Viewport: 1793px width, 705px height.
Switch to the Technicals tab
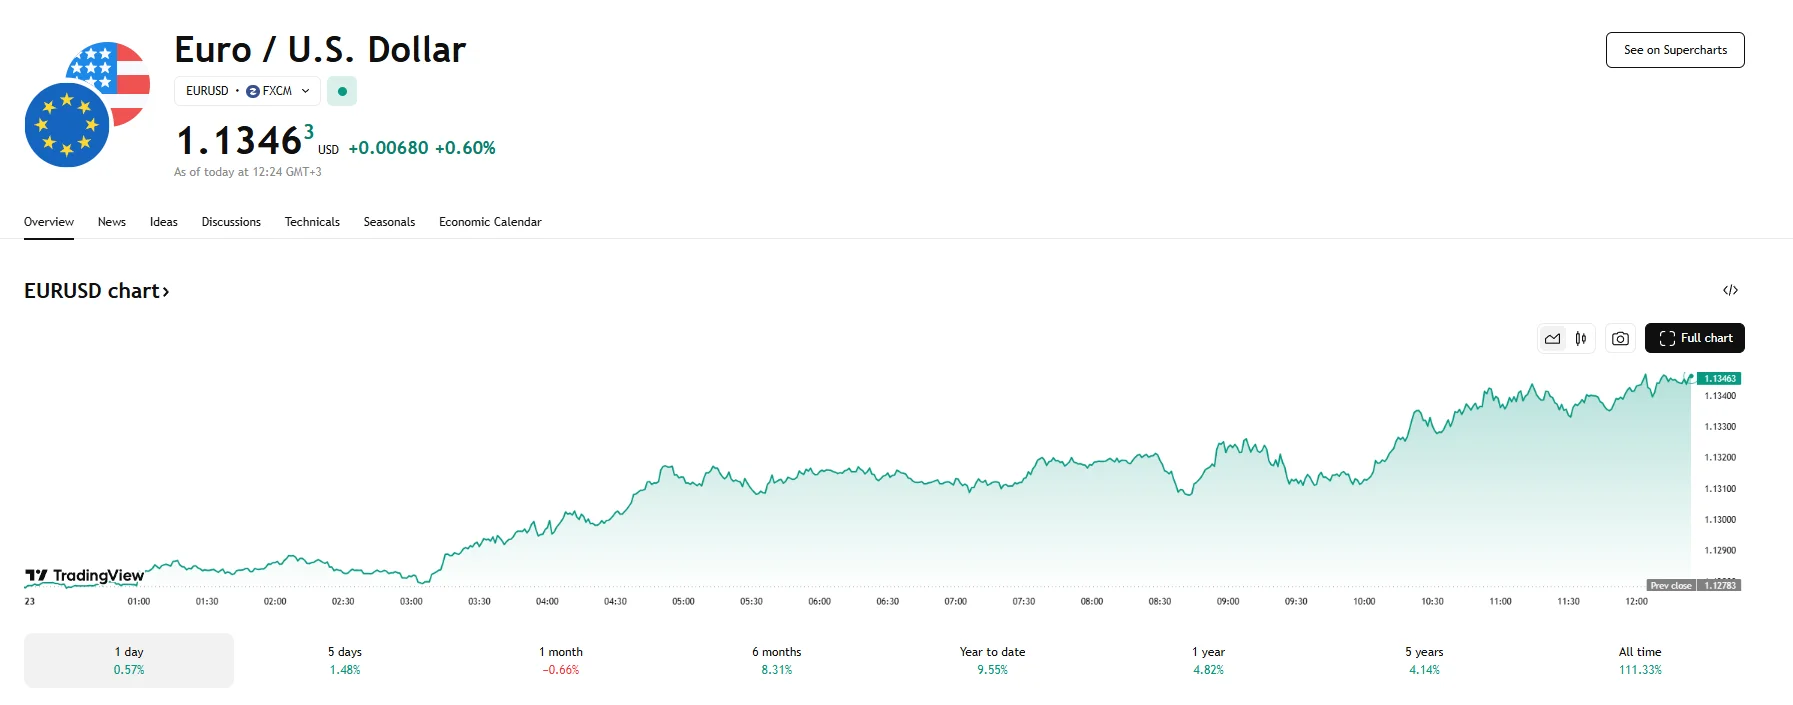coord(312,222)
